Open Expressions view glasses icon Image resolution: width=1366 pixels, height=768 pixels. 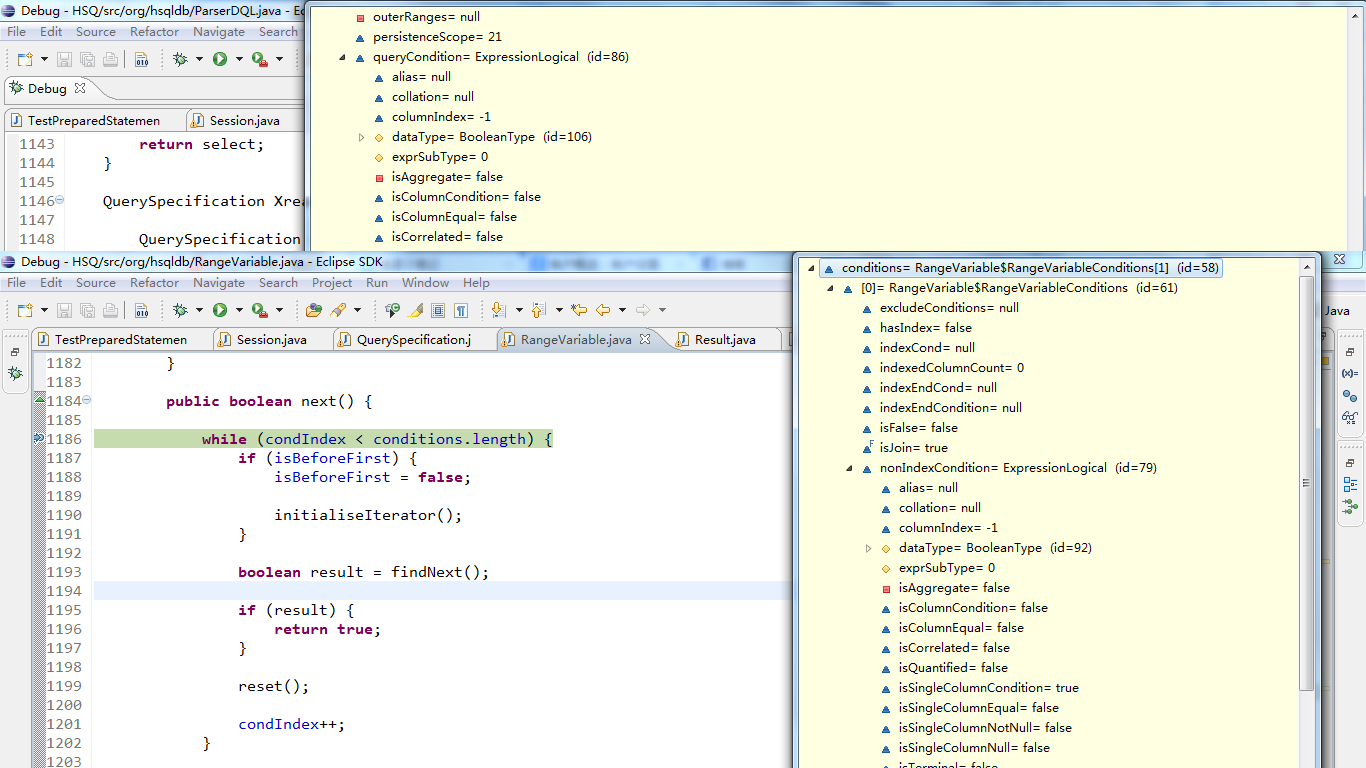pos(1349,418)
